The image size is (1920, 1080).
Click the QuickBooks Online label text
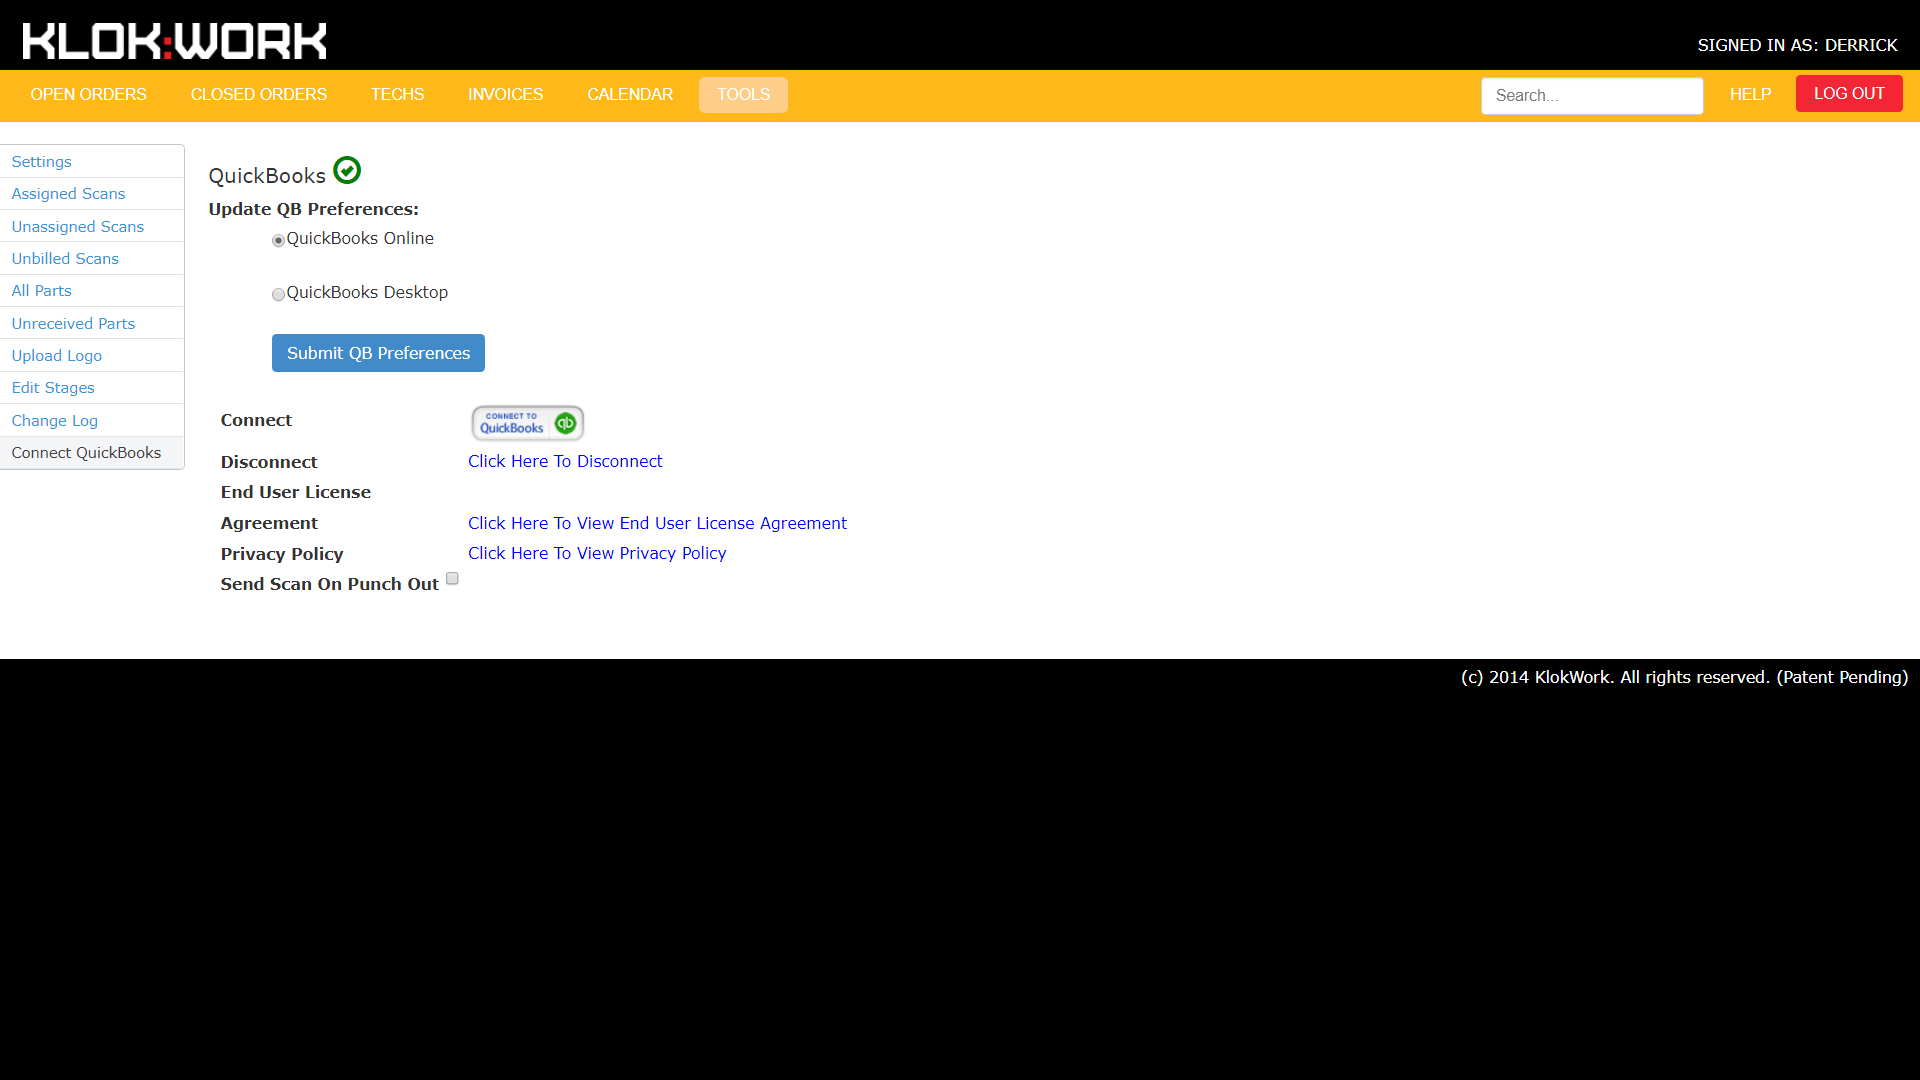point(360,238)
